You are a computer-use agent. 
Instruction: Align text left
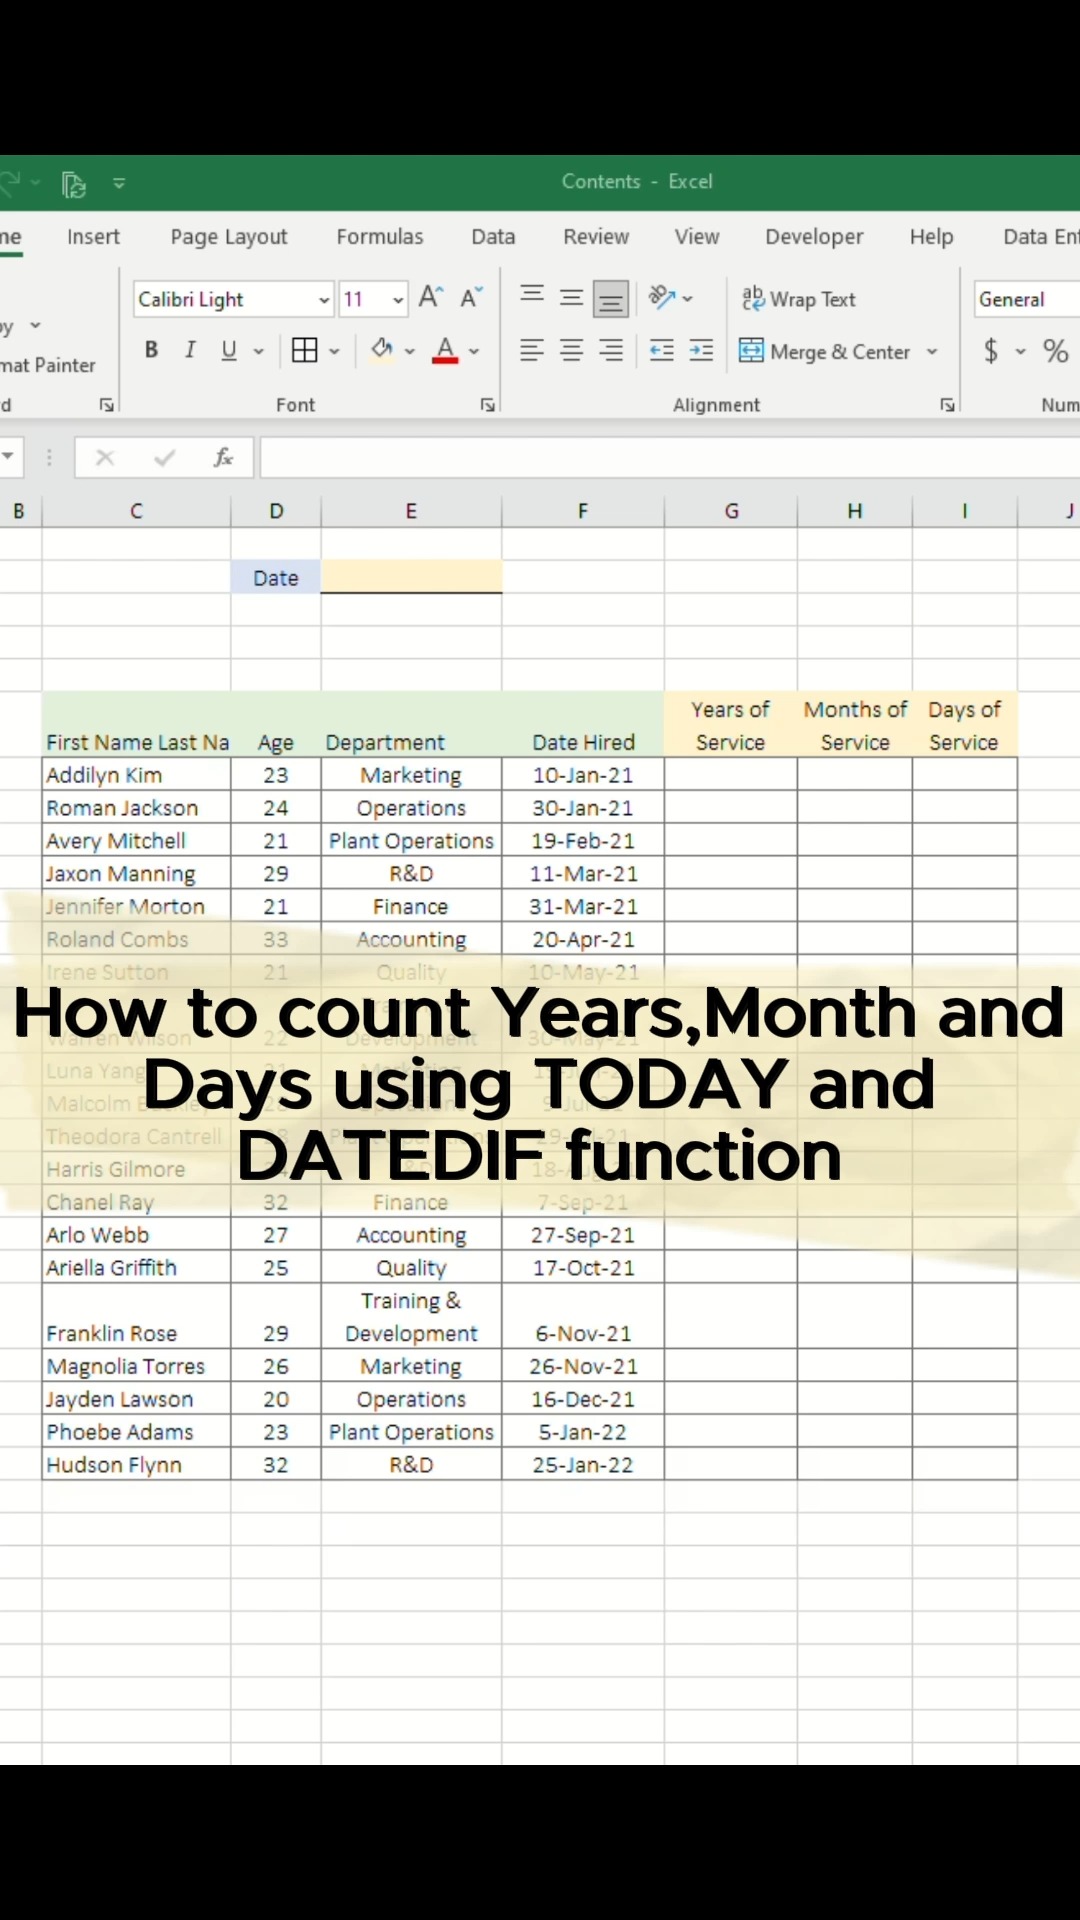pos(532,350)
